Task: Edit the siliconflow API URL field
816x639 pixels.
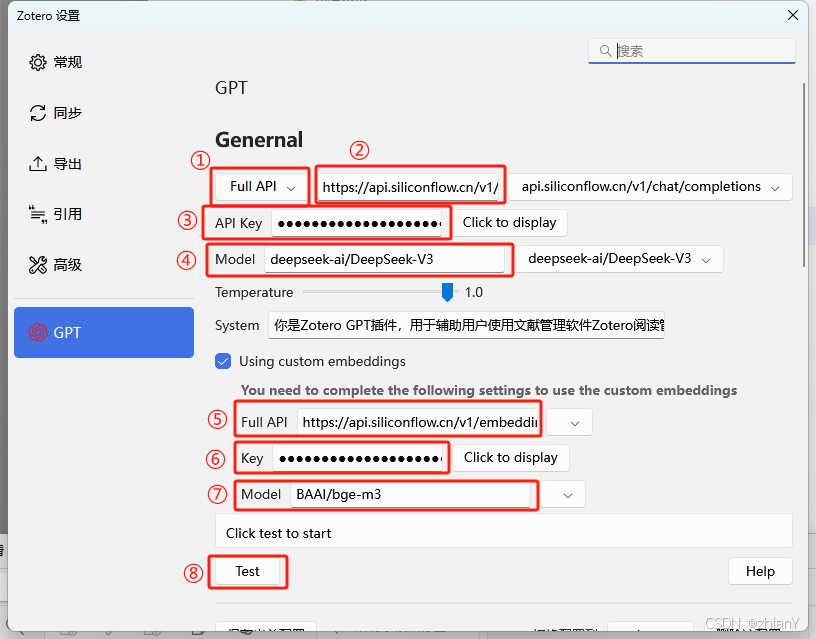Action: (x=411, y=187)
